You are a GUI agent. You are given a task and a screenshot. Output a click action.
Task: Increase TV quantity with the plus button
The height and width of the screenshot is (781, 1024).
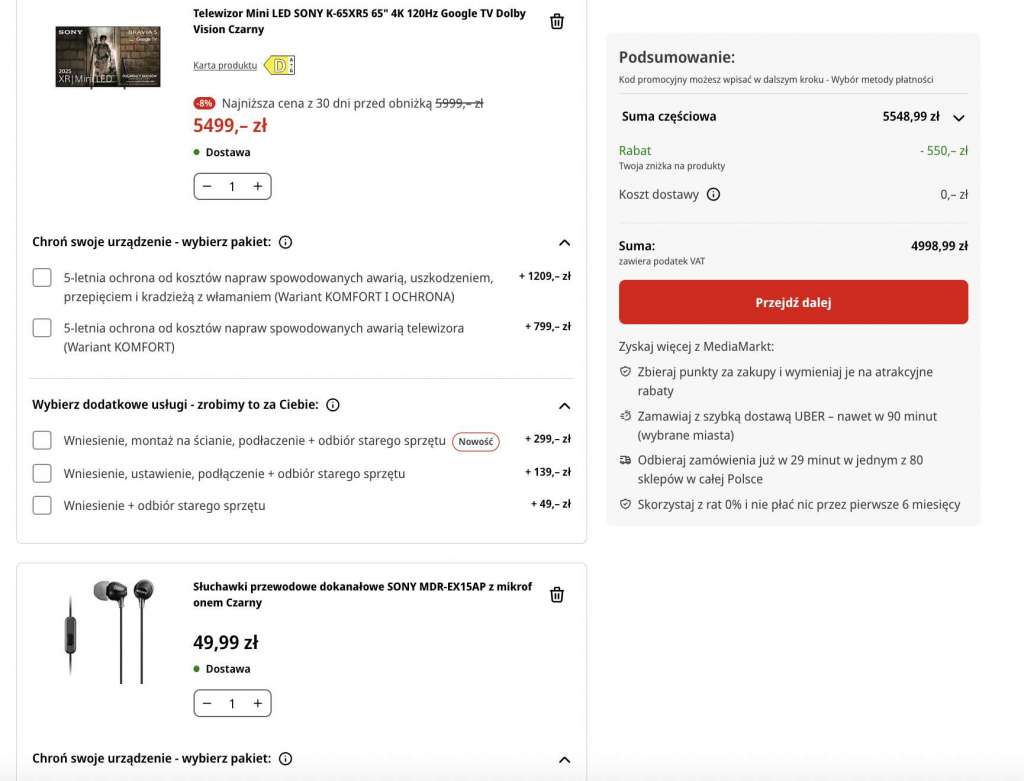[x=258, y=186]
